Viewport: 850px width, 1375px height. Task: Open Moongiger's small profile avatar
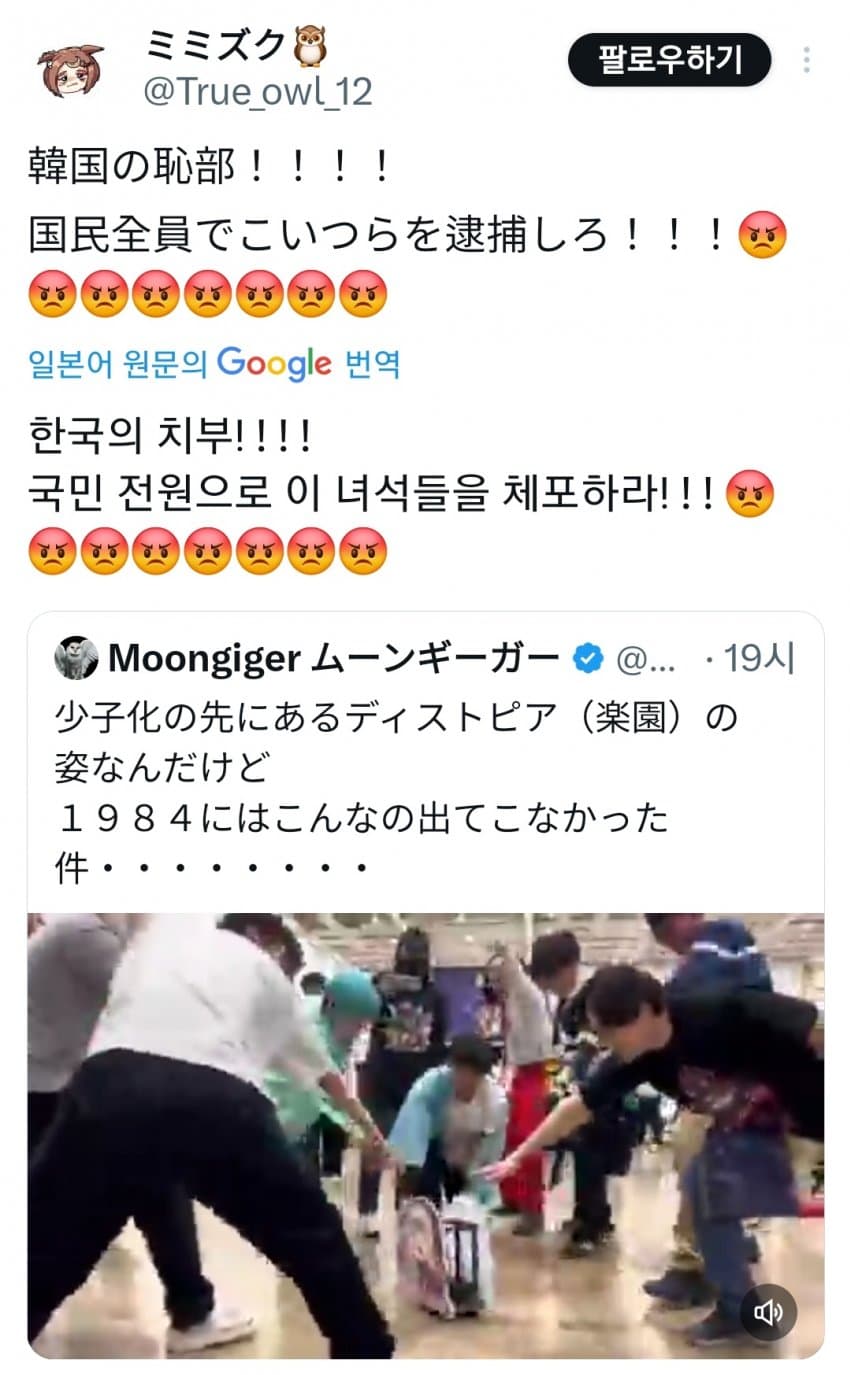click(x=76, y=657)
